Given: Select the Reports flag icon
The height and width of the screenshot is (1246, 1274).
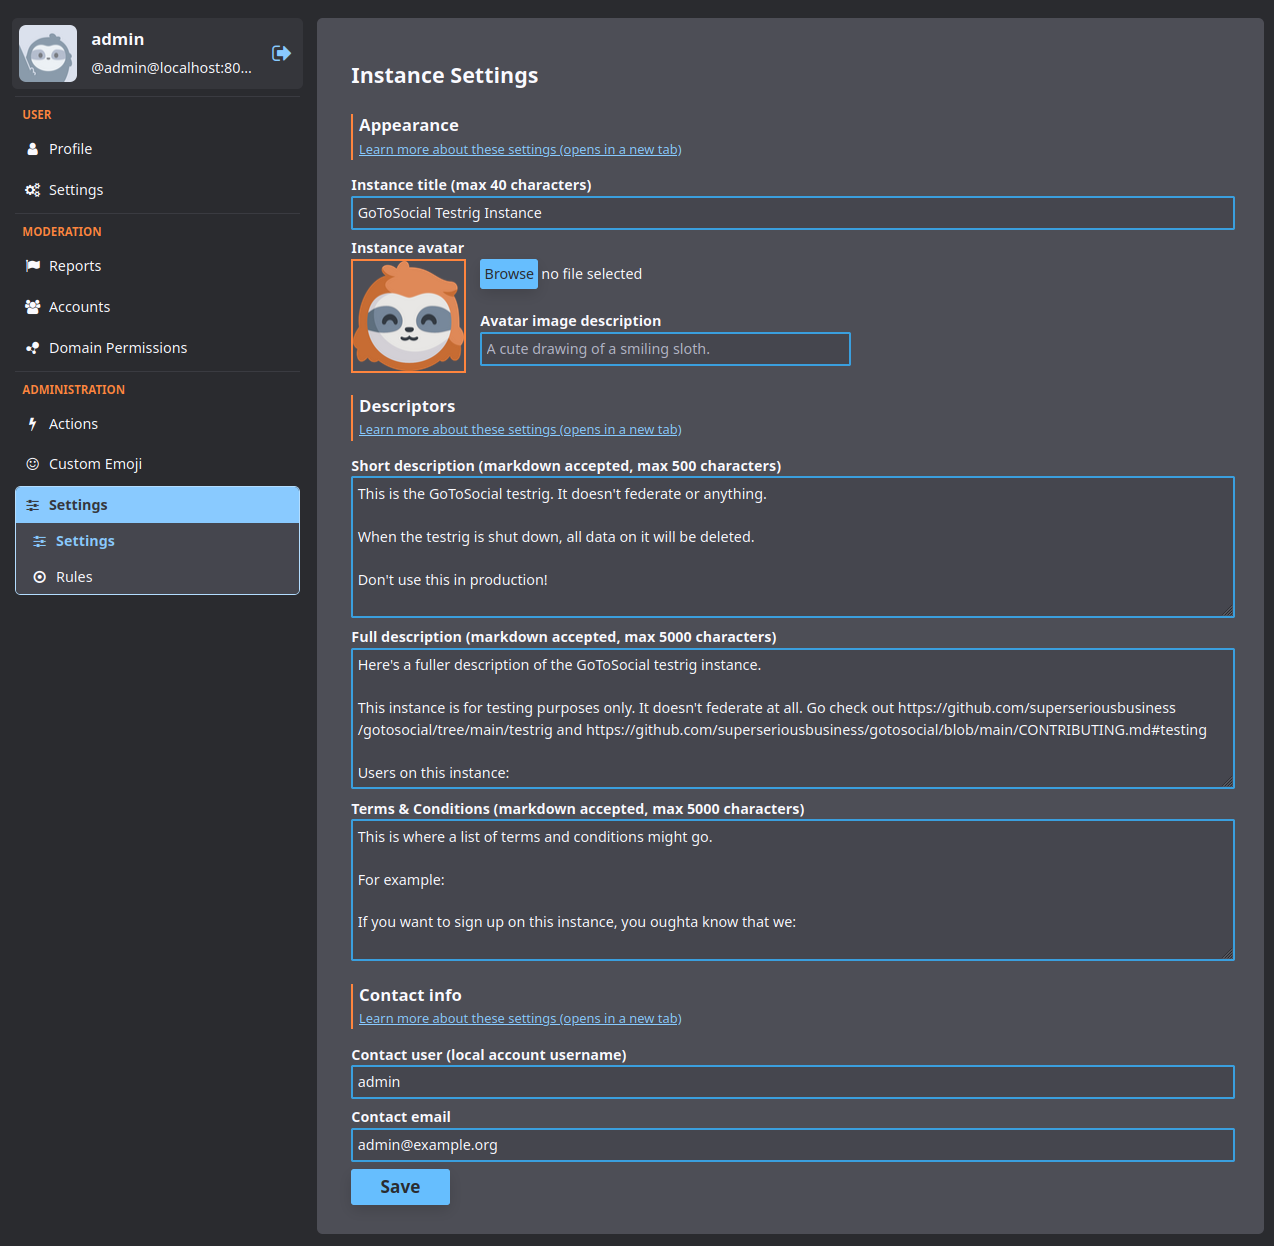Looking at the screenshot, I should pyautogui.click(x=33, y=265).
